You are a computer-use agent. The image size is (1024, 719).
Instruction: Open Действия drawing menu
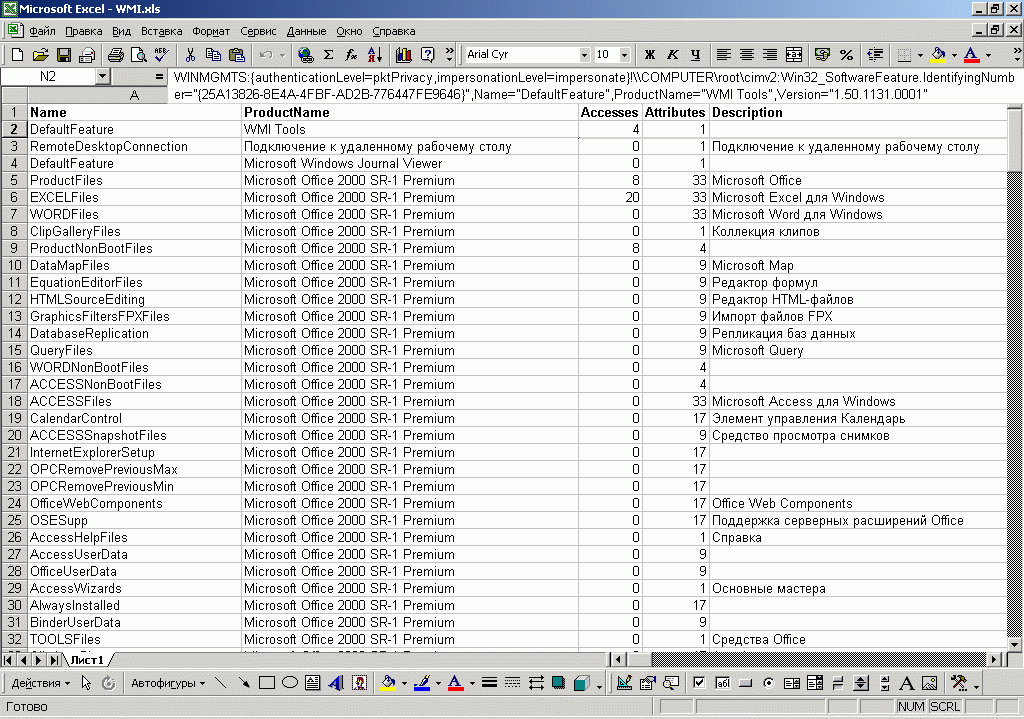40,683
